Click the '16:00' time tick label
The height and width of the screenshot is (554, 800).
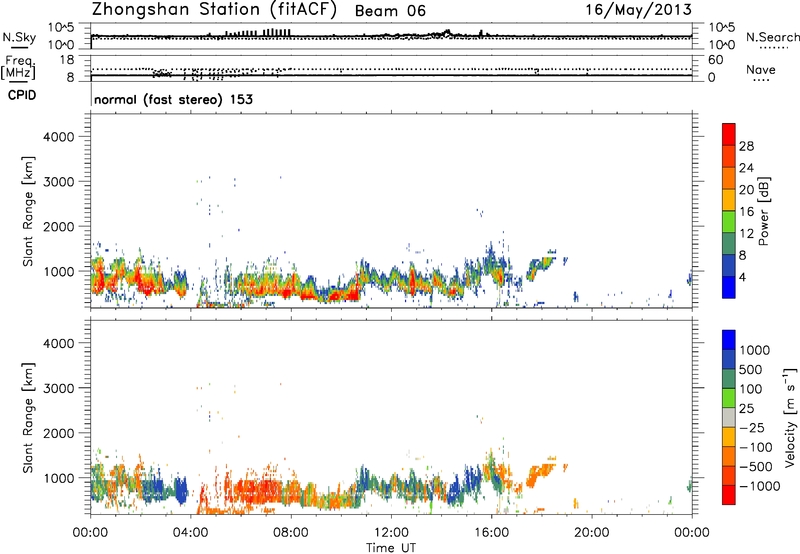[x=491, y=533]
